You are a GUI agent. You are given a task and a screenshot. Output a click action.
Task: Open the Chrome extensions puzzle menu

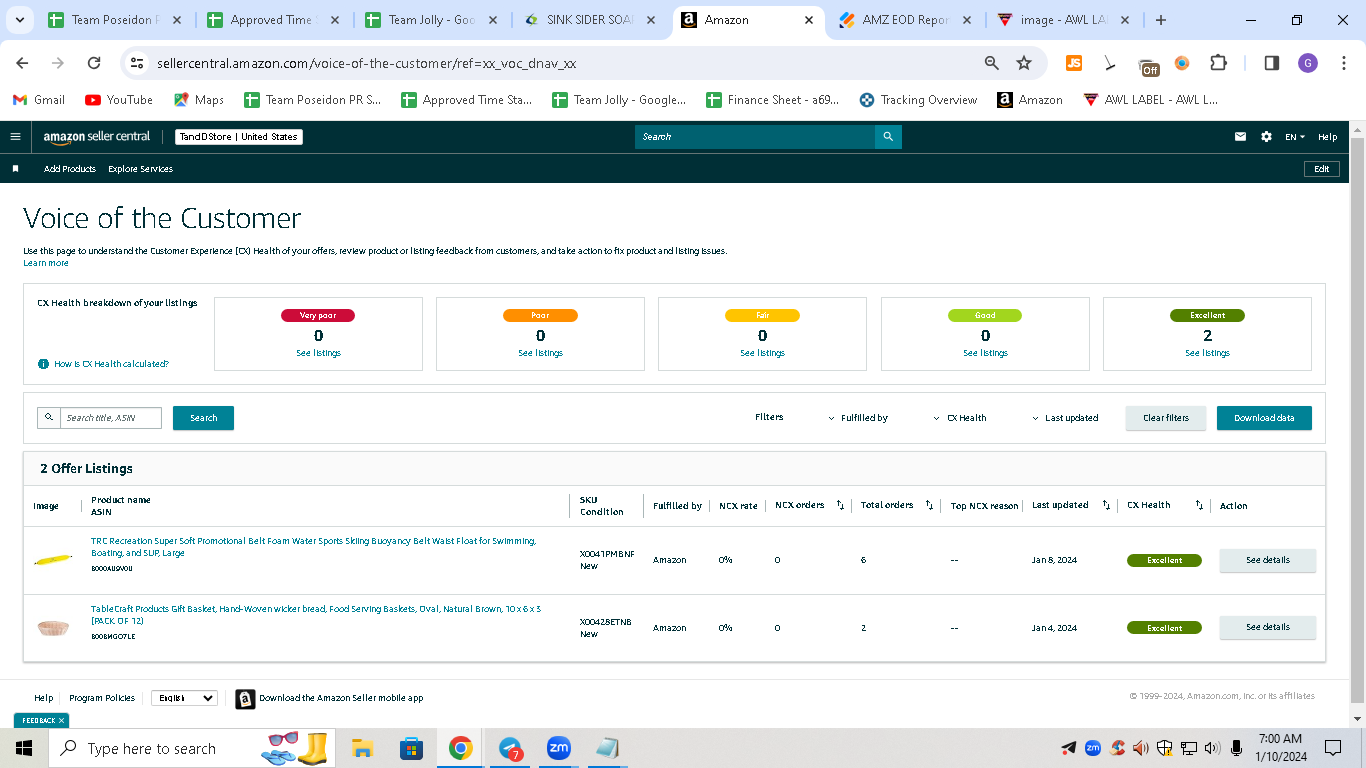[x=1218, y=63]
